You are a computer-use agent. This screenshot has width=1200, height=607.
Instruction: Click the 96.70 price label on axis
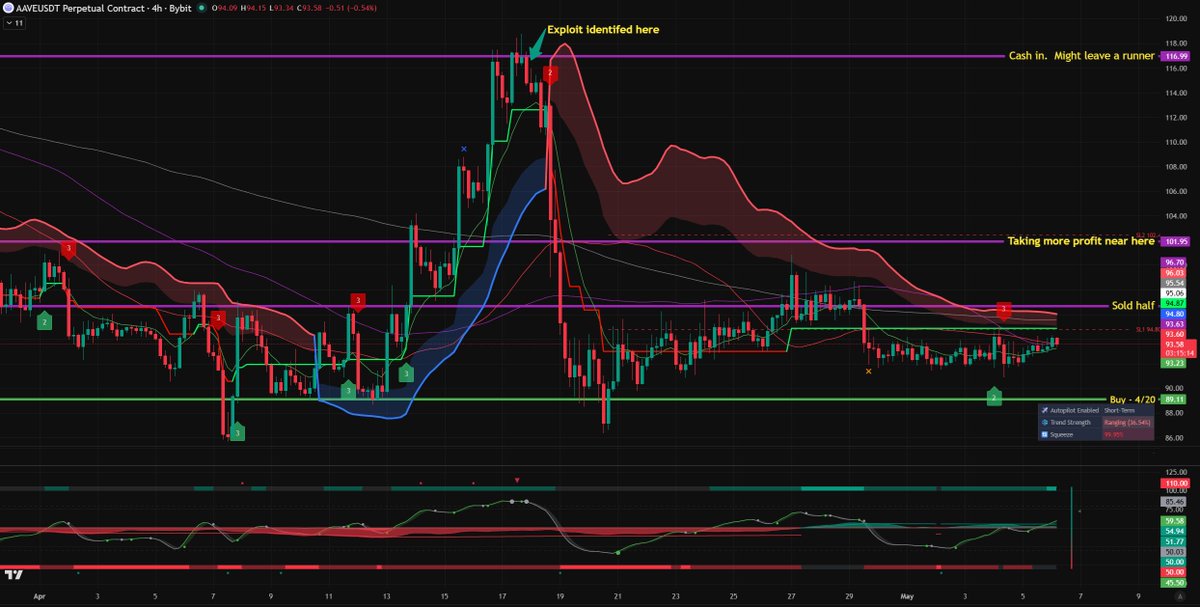click(1174, 262)
